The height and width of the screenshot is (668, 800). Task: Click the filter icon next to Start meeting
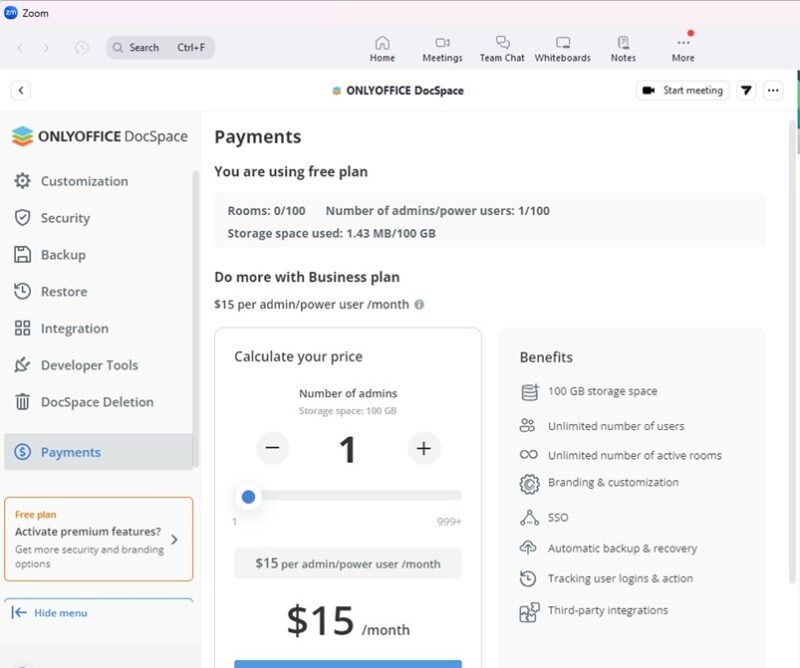pos(746,90)
